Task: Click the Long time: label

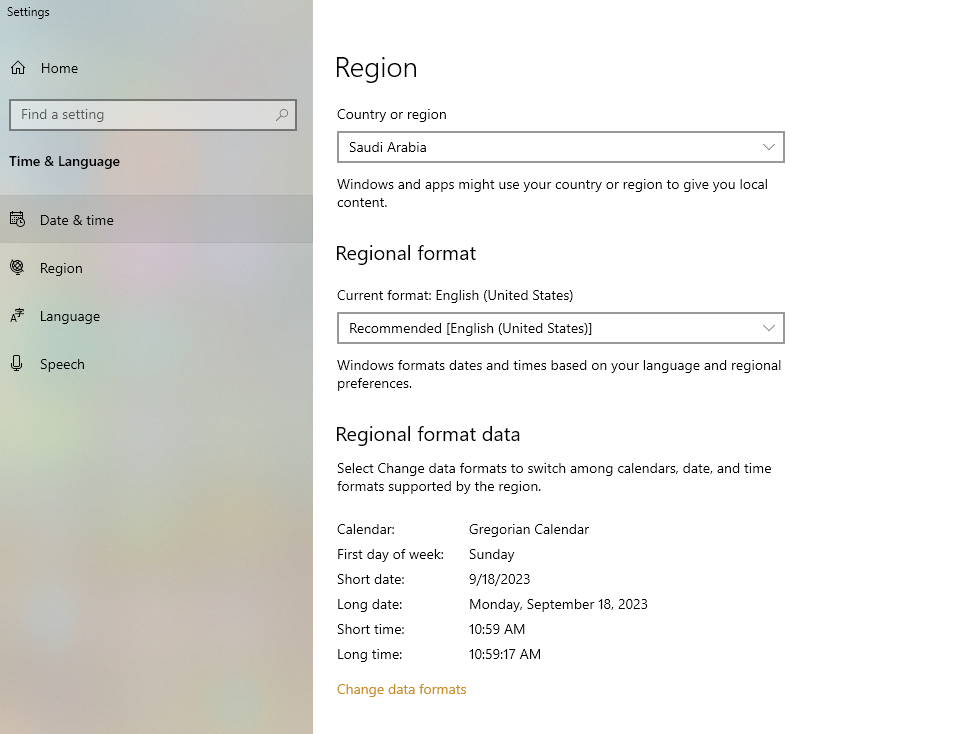Action: click(x=370, y=654)
